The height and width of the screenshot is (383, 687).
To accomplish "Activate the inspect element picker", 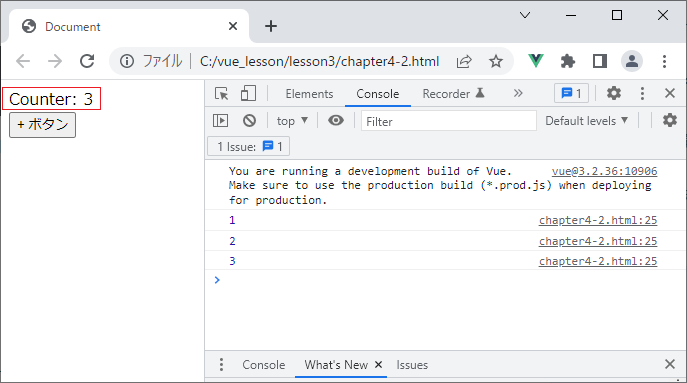I will tap(222, 93).
